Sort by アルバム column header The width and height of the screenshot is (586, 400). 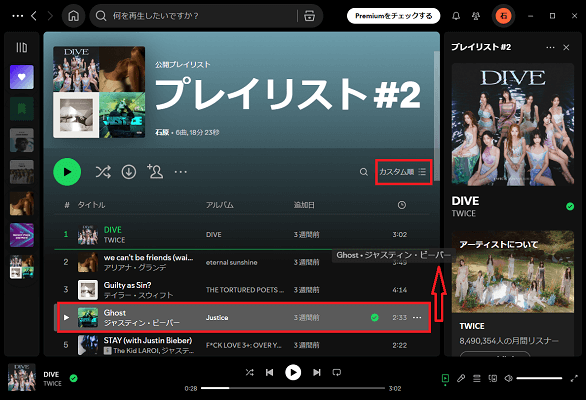click(x=220, y=205)
